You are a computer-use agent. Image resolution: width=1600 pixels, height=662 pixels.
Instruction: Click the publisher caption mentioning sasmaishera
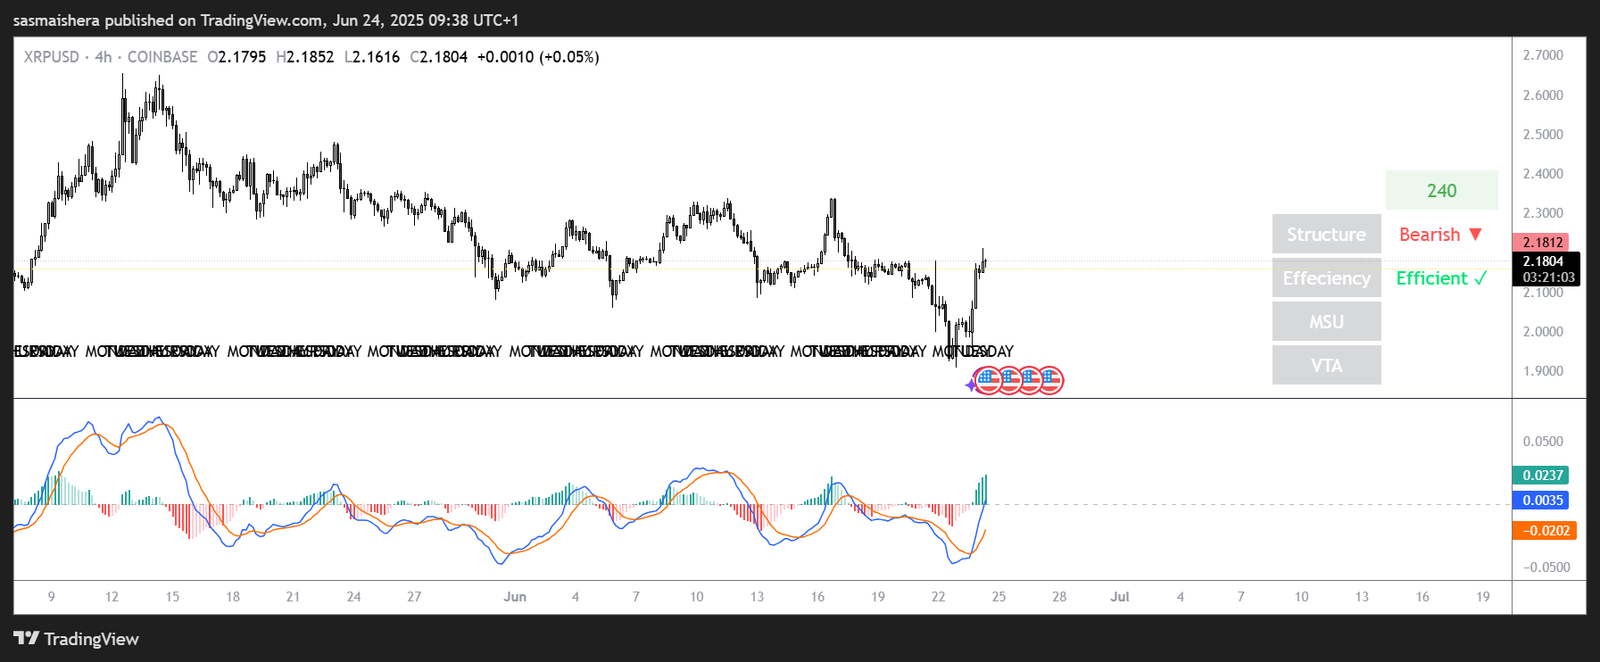pyautogui.click(x=266, y=20)
